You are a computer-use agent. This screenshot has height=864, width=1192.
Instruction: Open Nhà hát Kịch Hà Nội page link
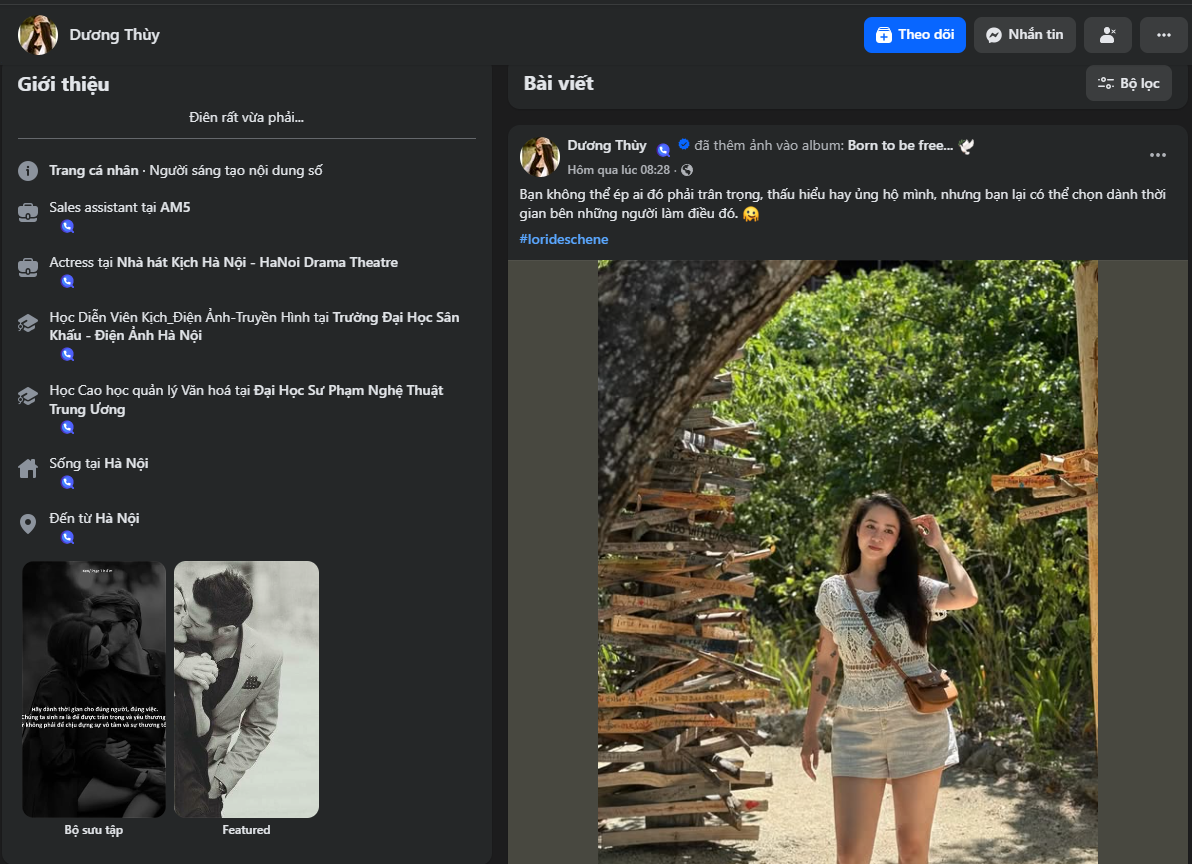257,263
